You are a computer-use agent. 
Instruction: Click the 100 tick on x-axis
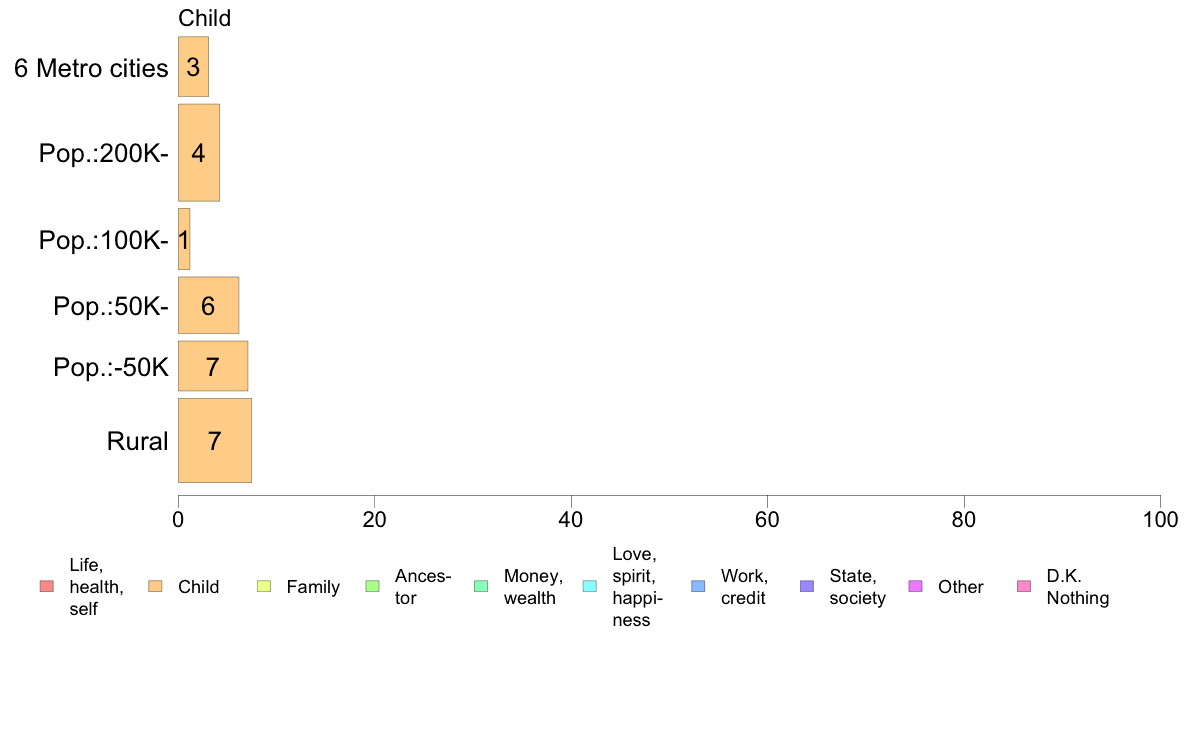tap(1160, 520)
